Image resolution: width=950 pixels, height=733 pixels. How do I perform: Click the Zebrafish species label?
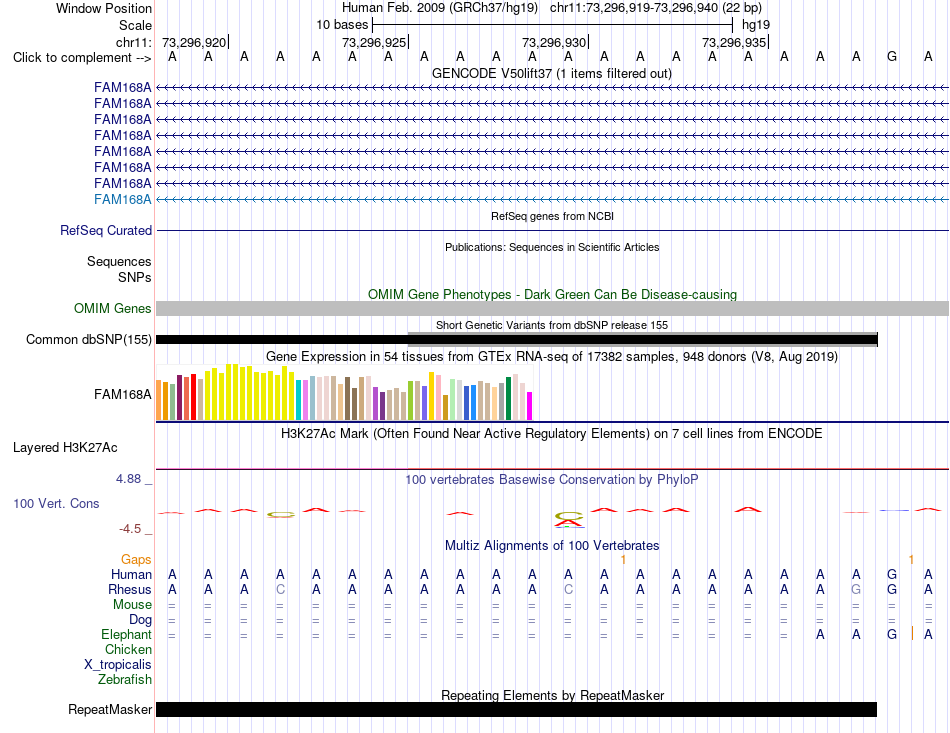(125, 680)
